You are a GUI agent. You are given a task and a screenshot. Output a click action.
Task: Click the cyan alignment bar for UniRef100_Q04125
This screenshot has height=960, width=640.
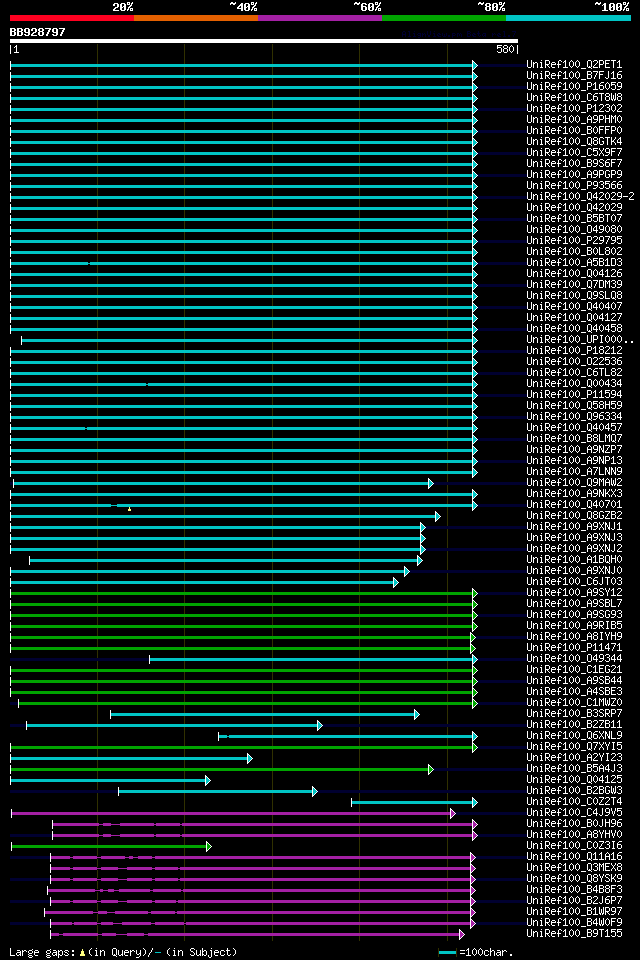110,781
